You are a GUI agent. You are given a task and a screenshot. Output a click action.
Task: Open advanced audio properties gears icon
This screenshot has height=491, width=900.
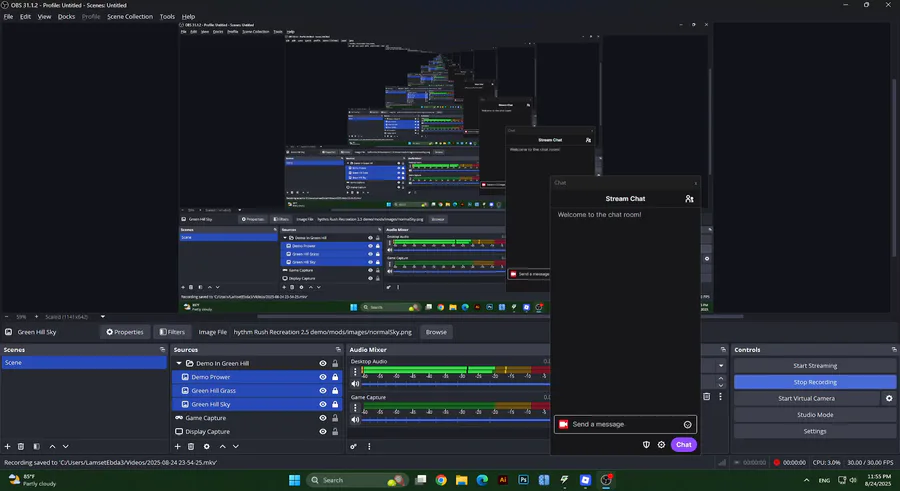(x=354, y=446)
